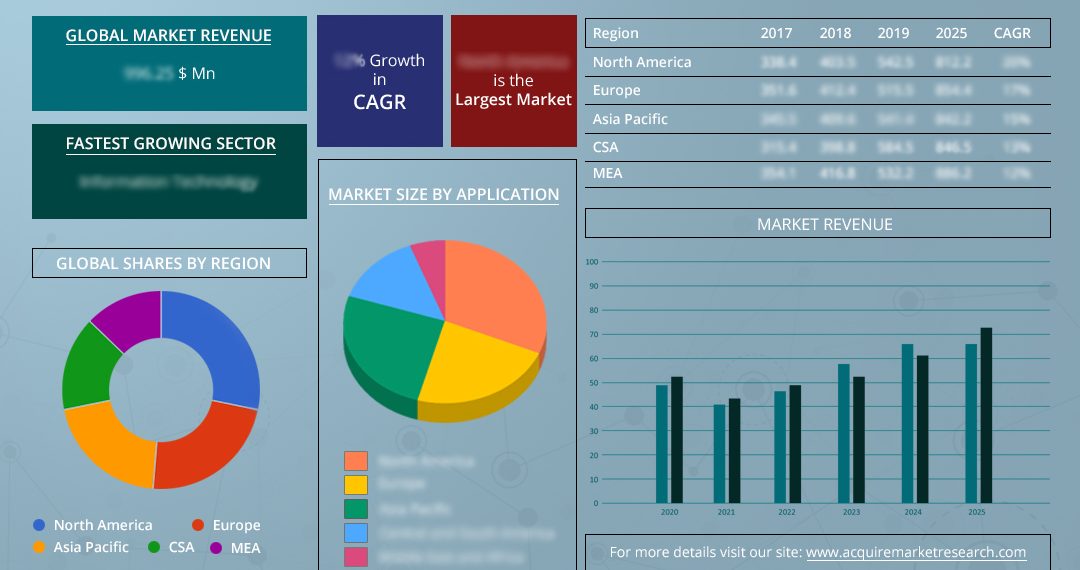Screen dimensions: 1080x570
Task: Click the tallest bar above 2025
Action: tap(986, 415)
